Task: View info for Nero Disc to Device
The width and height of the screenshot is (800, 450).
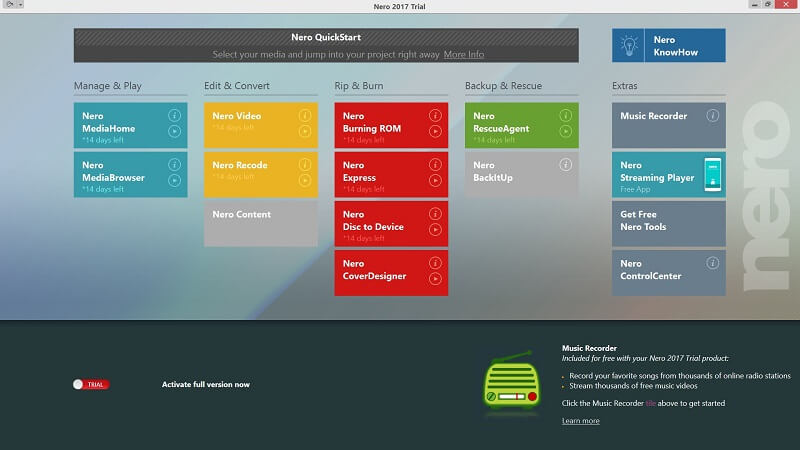Action: [435, 214]
